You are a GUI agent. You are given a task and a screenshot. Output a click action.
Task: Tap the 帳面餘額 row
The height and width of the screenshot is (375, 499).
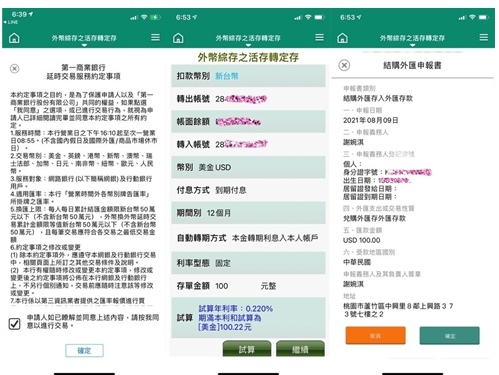pos(248,122)
